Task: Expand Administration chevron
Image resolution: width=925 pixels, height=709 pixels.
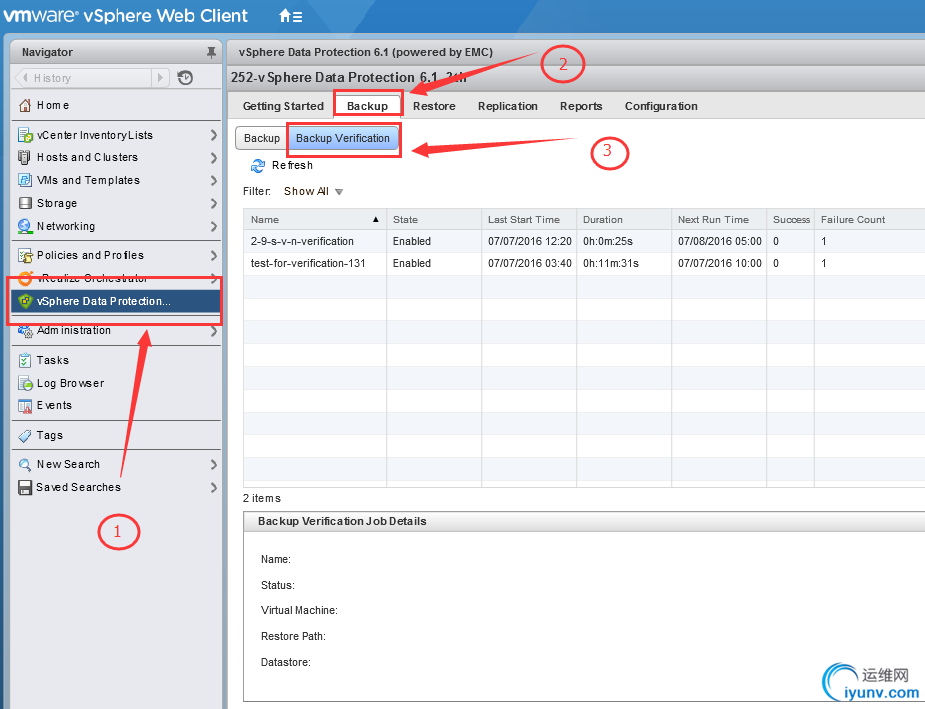Action: pyautogui.click(x=214, y=331)
